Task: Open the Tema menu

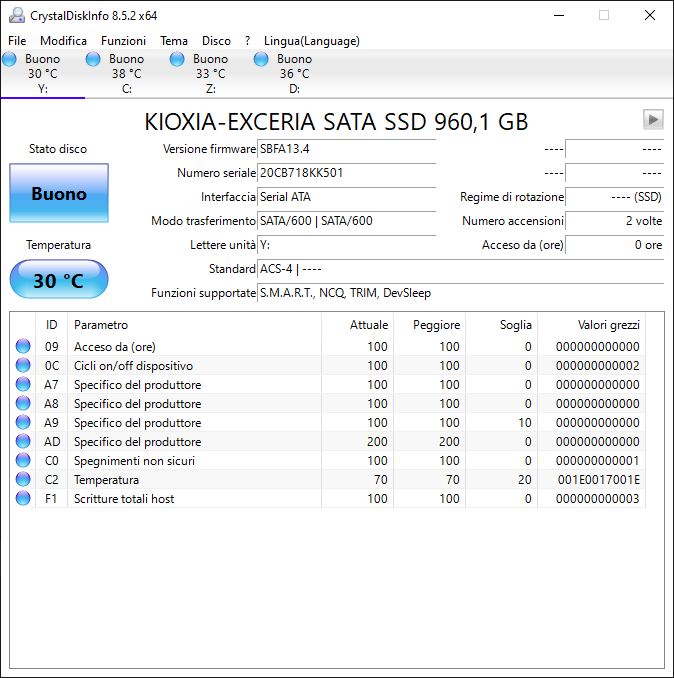Action: point(174,41)
